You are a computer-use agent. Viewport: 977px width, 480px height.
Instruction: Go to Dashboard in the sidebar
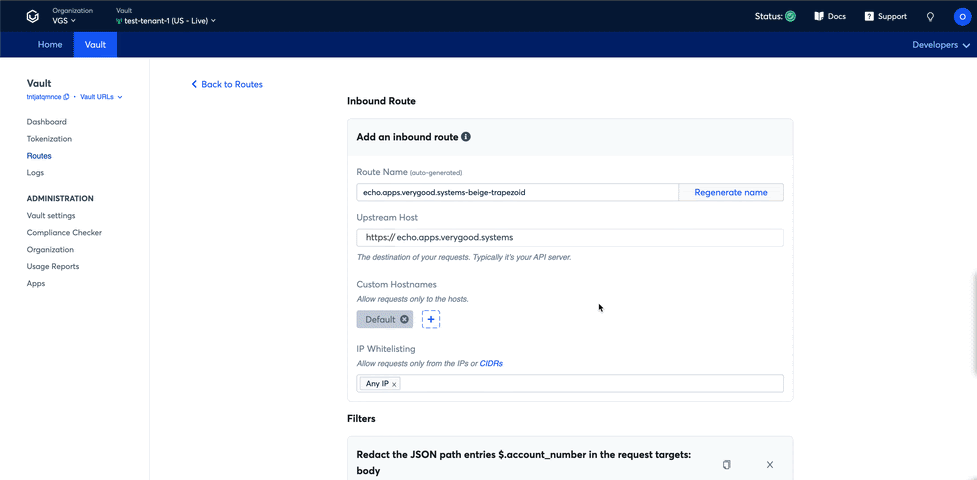[47, 122]
